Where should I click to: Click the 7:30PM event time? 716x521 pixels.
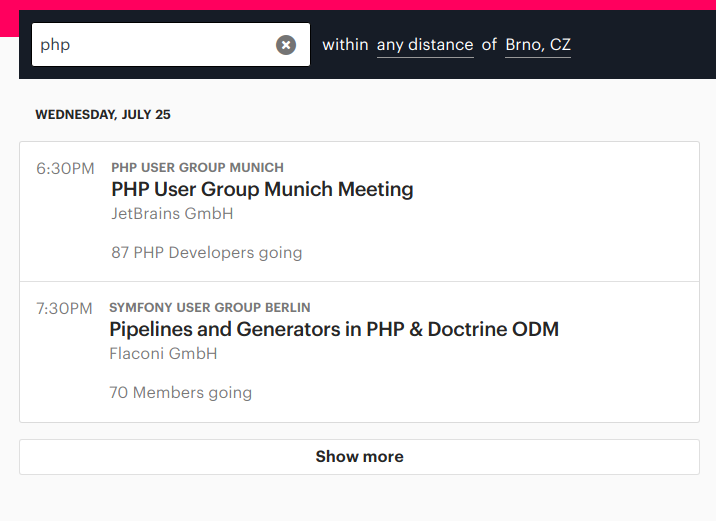point(64,309)
